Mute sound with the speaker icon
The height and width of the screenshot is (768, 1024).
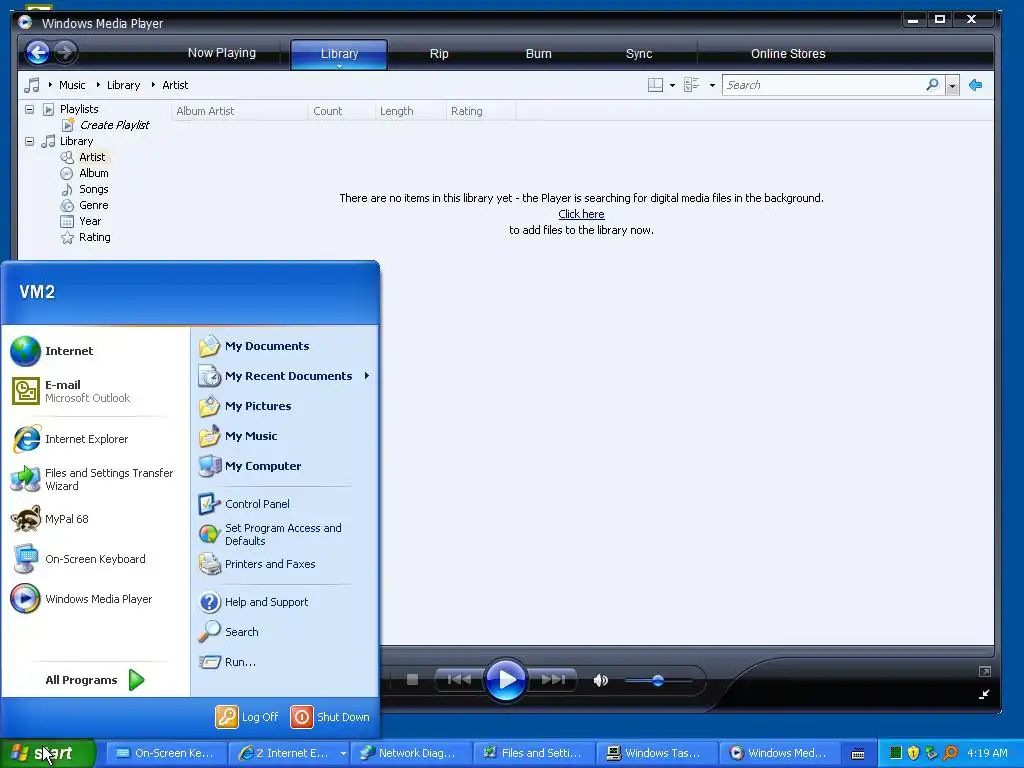[x=600, y=680]
